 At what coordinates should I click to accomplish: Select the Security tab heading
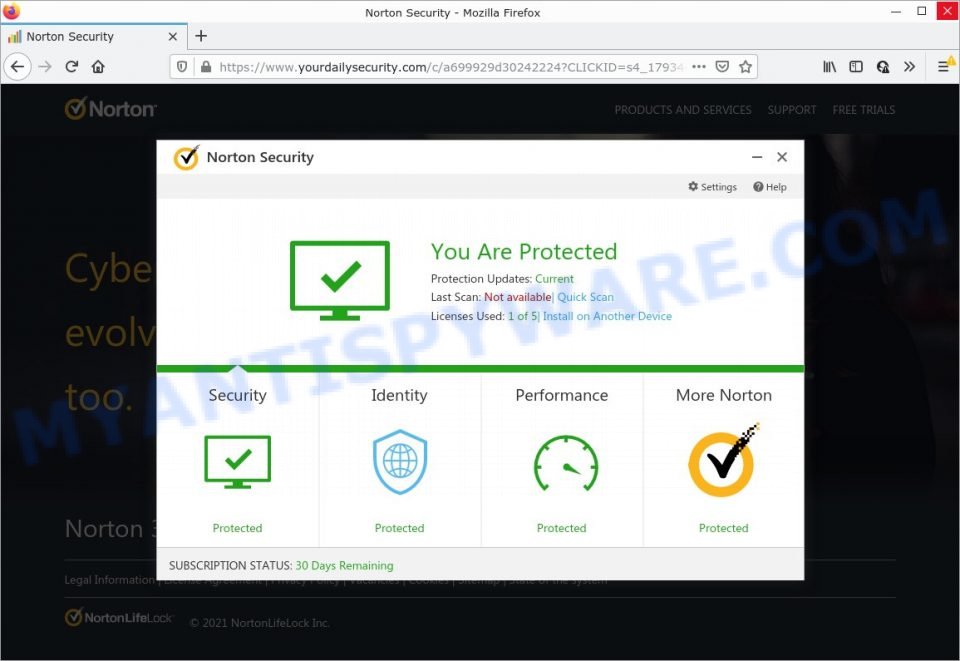click(x=238, y=395)
